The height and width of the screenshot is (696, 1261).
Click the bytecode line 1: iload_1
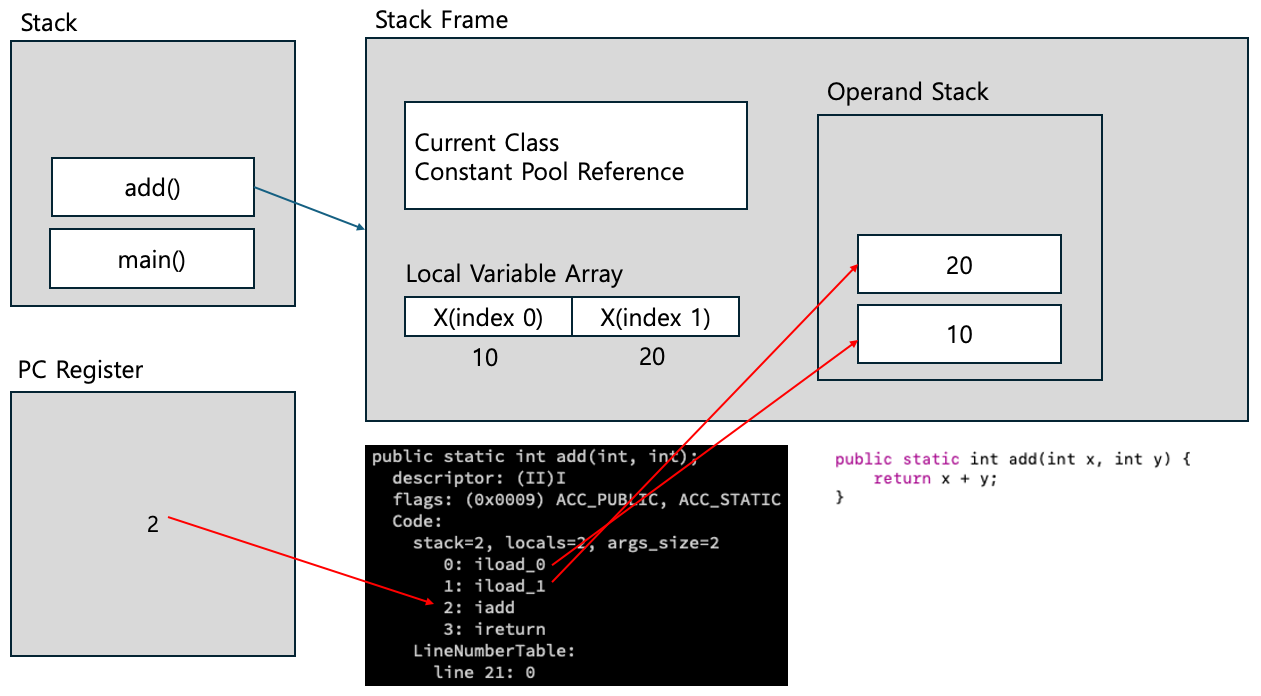(x=494, y=586)
